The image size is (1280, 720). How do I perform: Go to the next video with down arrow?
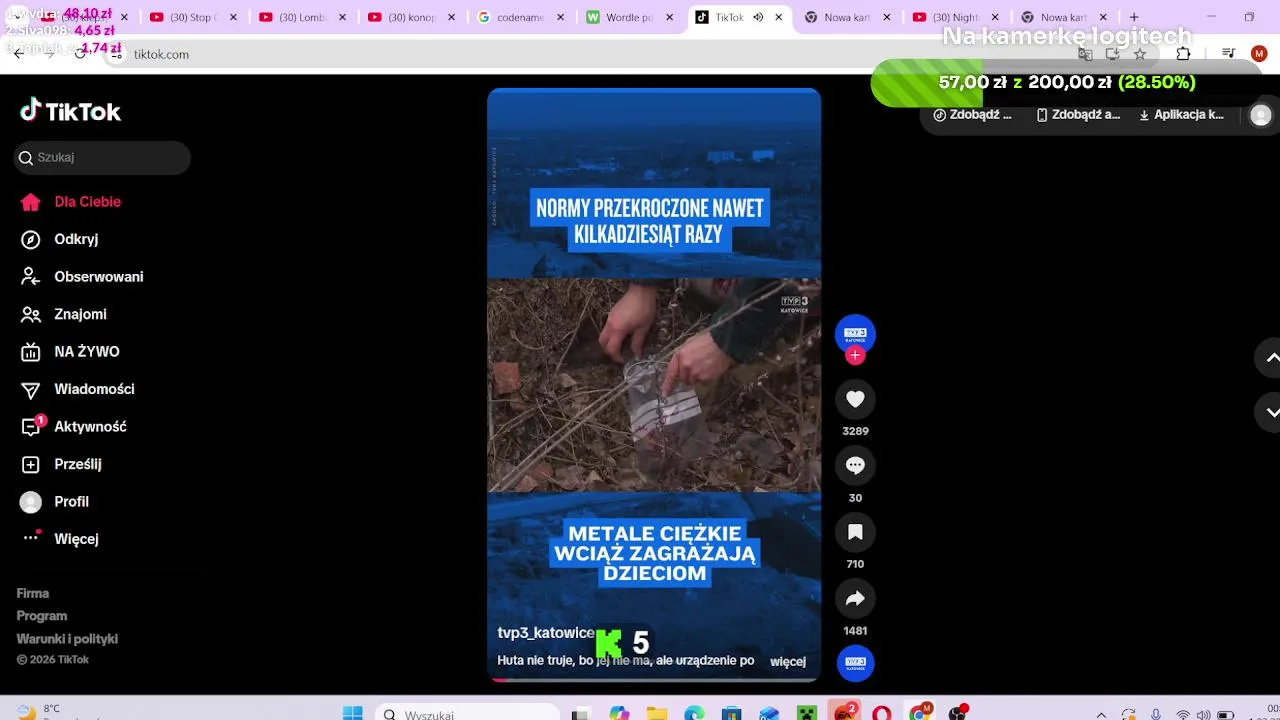1272,412
